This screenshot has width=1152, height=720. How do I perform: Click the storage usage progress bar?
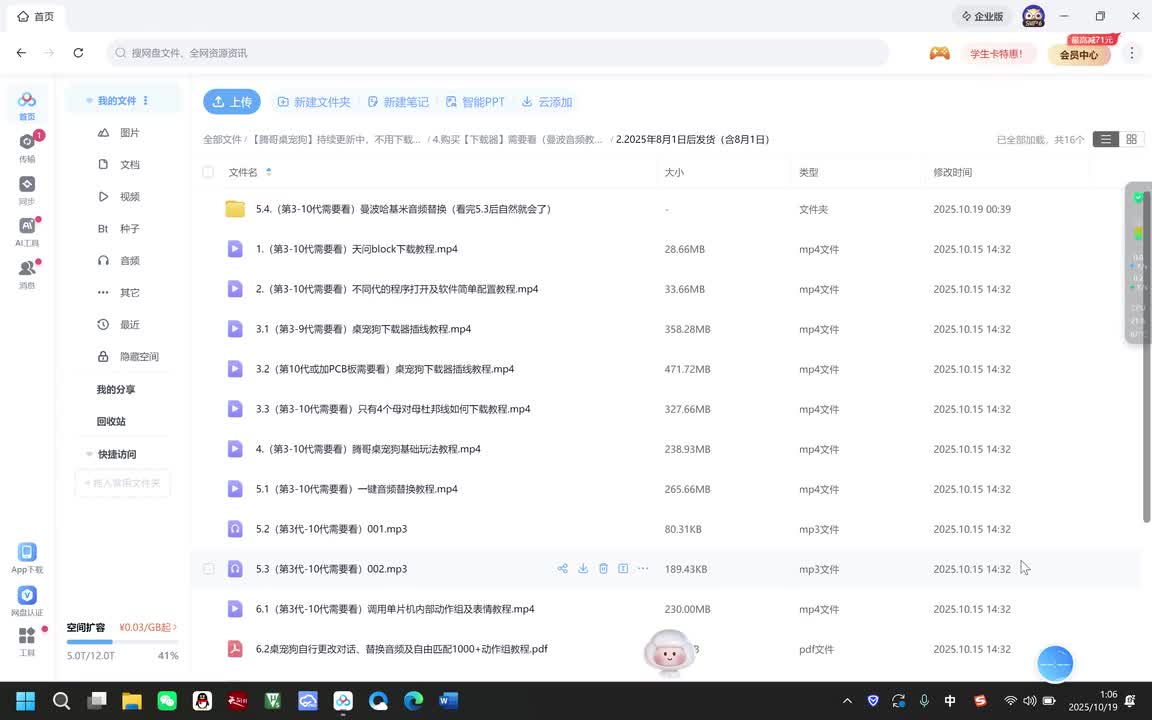[122, 642]
